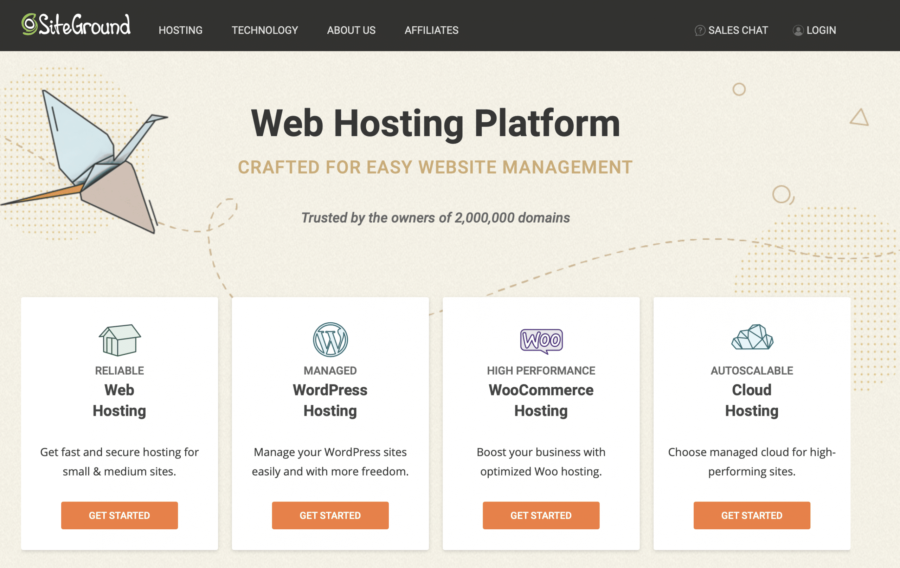Click 'Manage your WordPress sites' description

point(330,461)
